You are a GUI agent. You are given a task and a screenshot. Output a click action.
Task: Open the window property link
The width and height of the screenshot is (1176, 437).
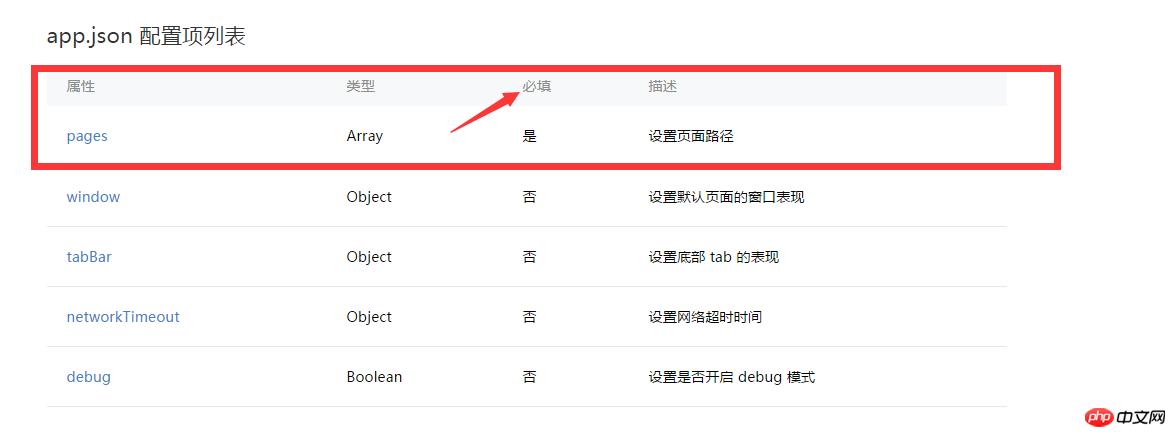93,197
